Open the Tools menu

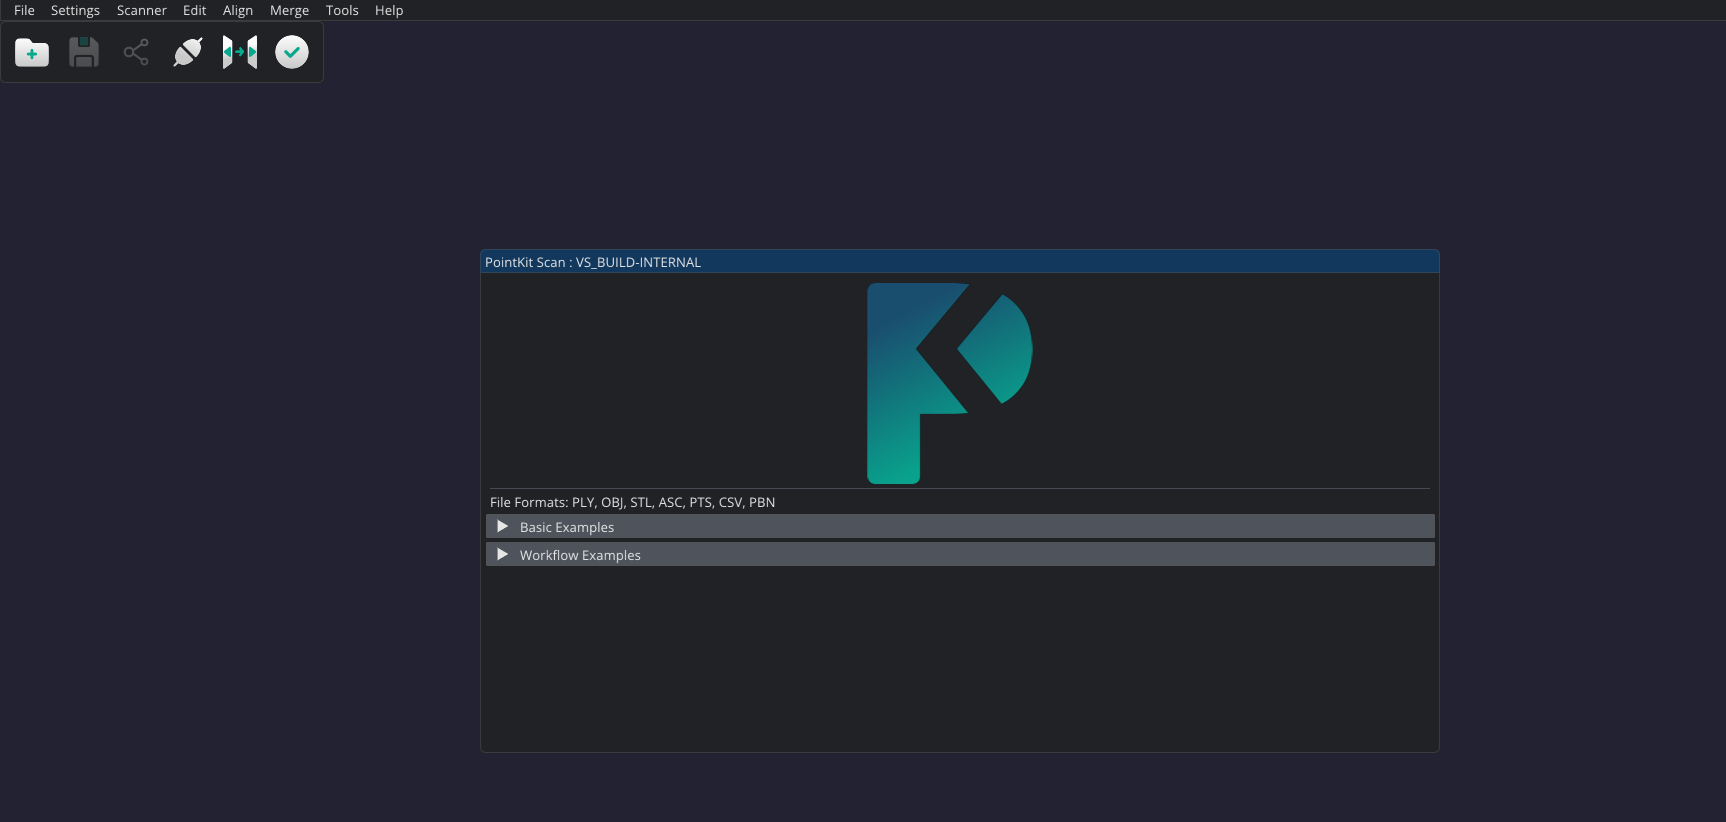pos(342,10)
